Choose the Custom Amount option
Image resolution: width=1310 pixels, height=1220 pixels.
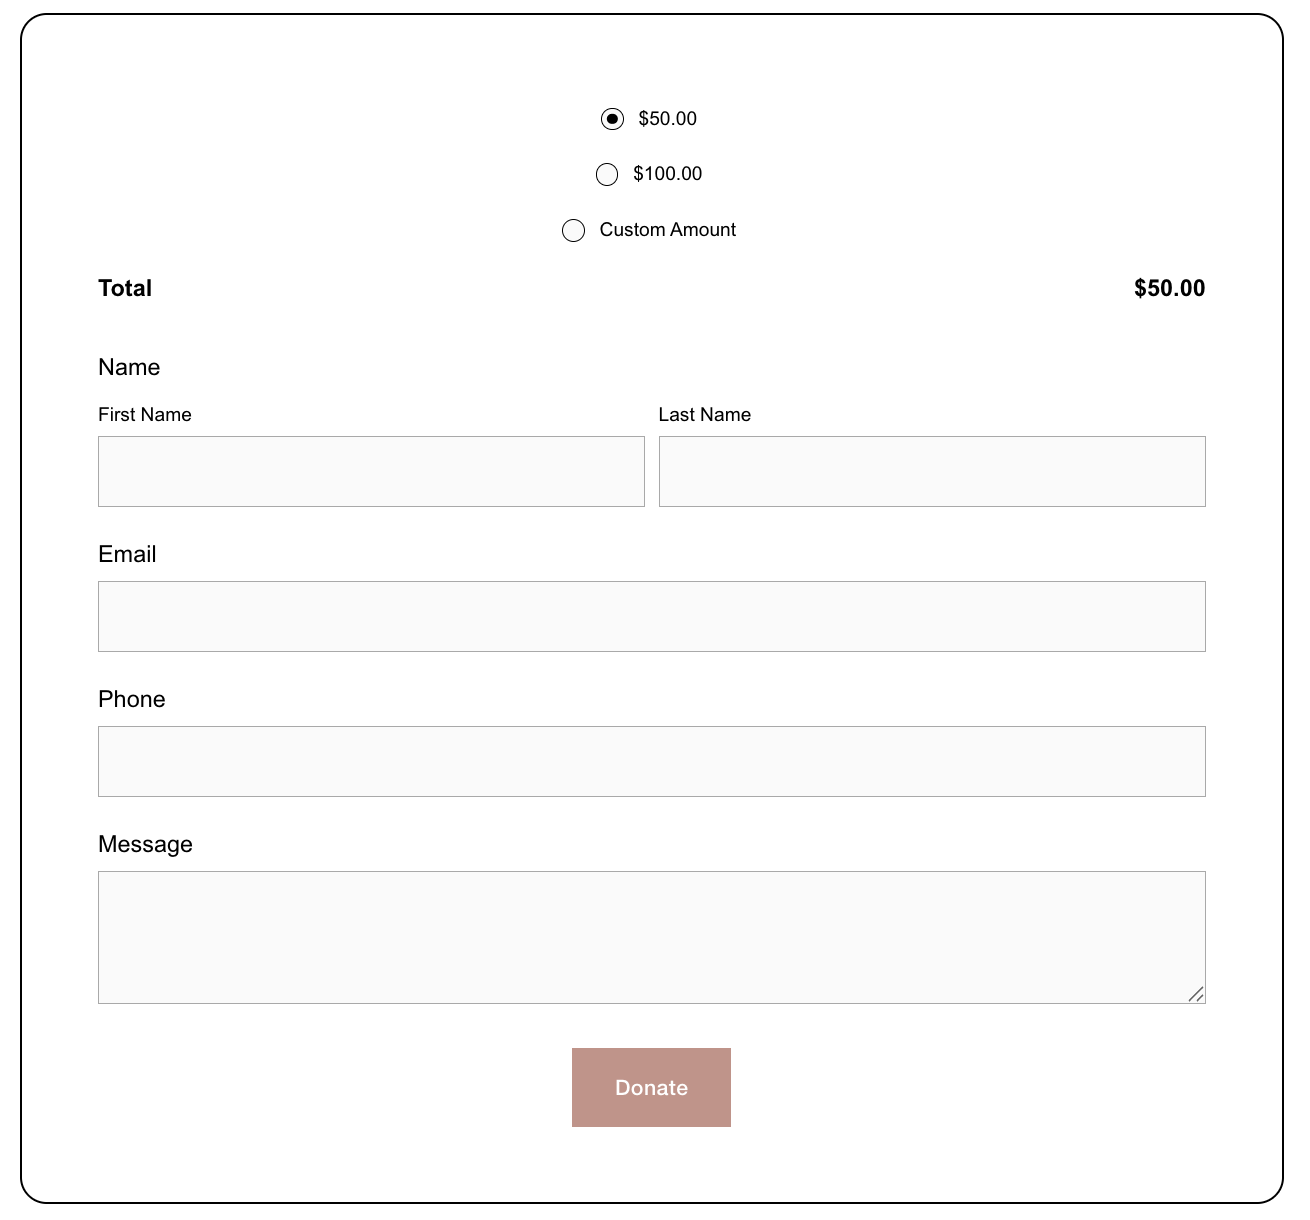[x=573, y=230]
